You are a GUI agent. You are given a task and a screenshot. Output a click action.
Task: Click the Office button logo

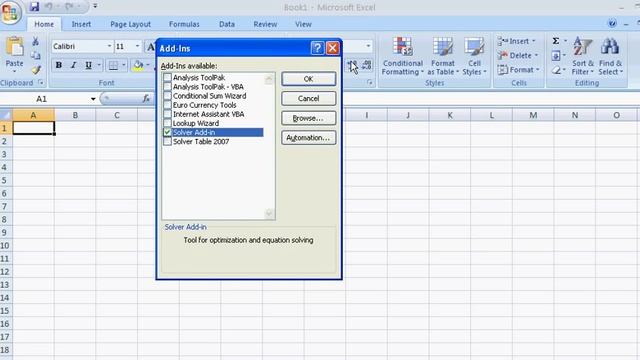pos(10,12)
